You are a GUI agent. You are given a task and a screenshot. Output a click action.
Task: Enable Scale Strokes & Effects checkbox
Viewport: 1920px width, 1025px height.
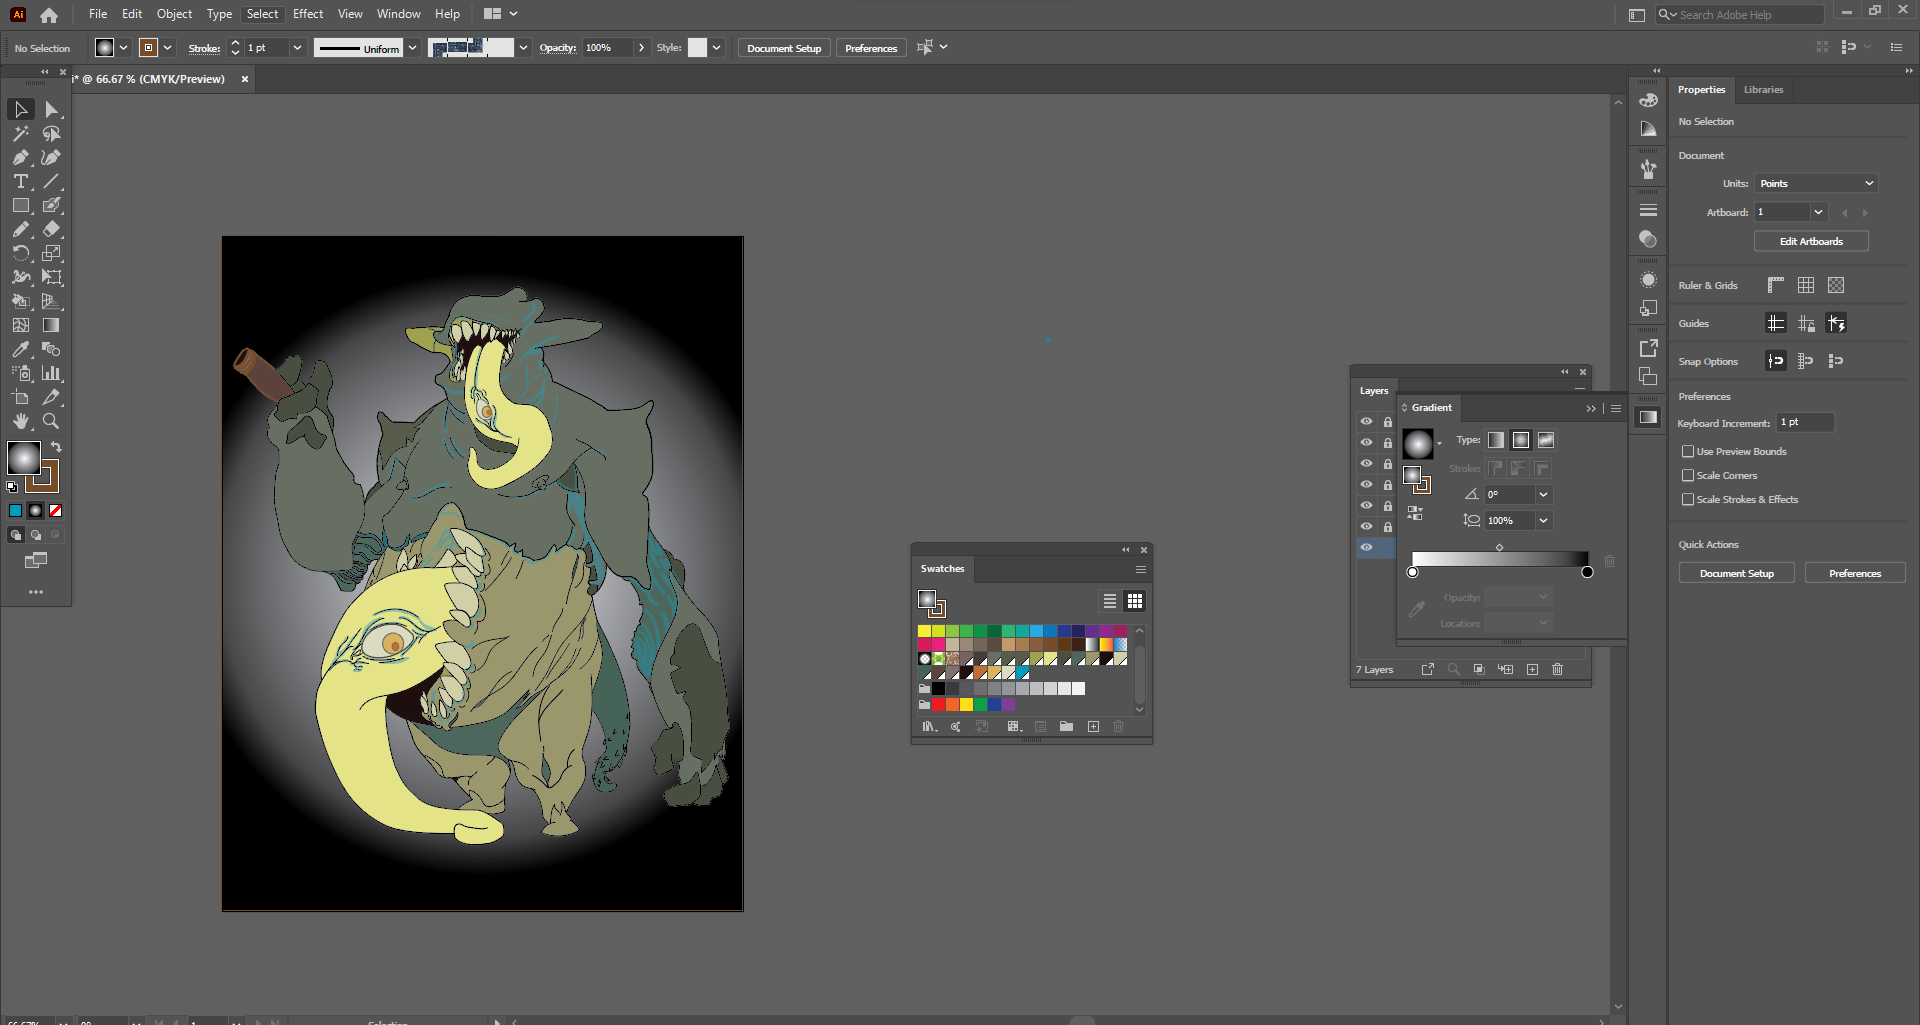click(x=1688, y=499)
